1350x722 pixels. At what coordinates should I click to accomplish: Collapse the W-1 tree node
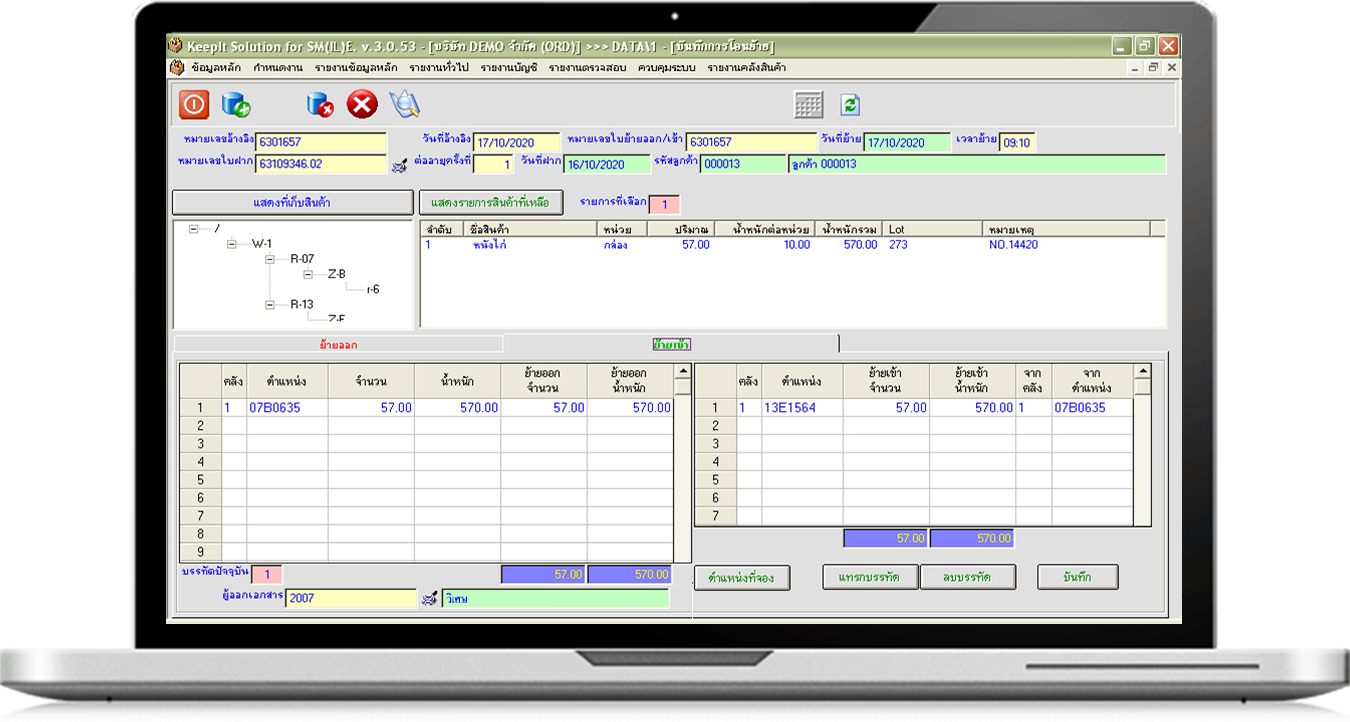click(232, 244)
